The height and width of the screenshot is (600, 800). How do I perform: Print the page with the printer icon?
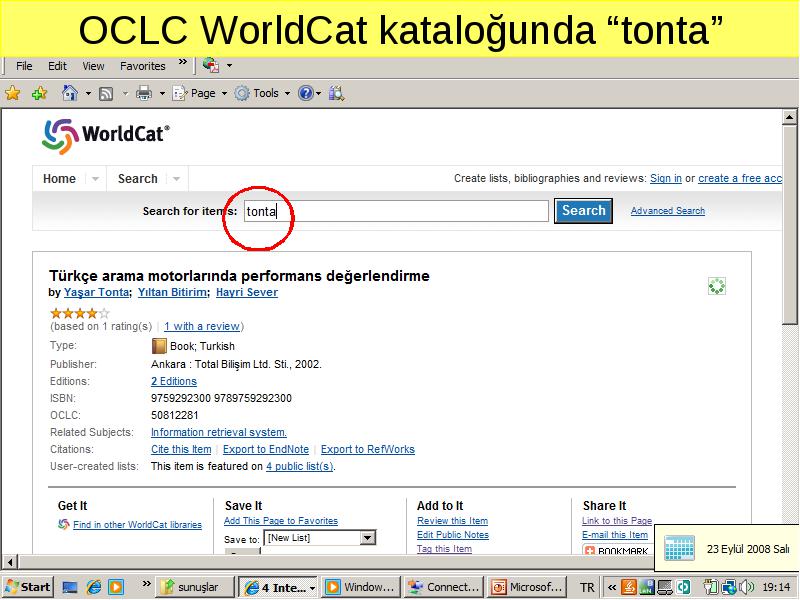point(144,93)
